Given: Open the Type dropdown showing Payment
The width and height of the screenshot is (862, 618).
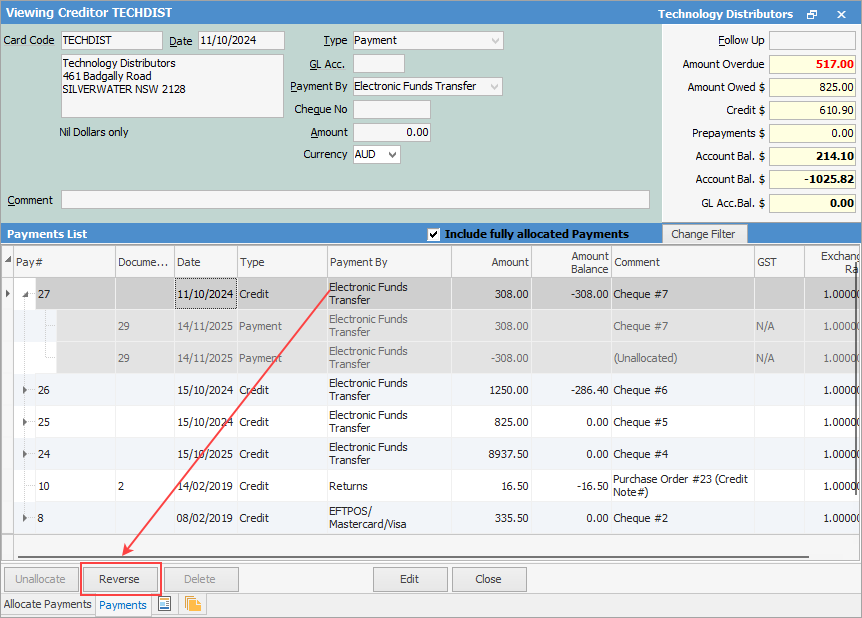Looking at the screenshot, I should [496, 41].
